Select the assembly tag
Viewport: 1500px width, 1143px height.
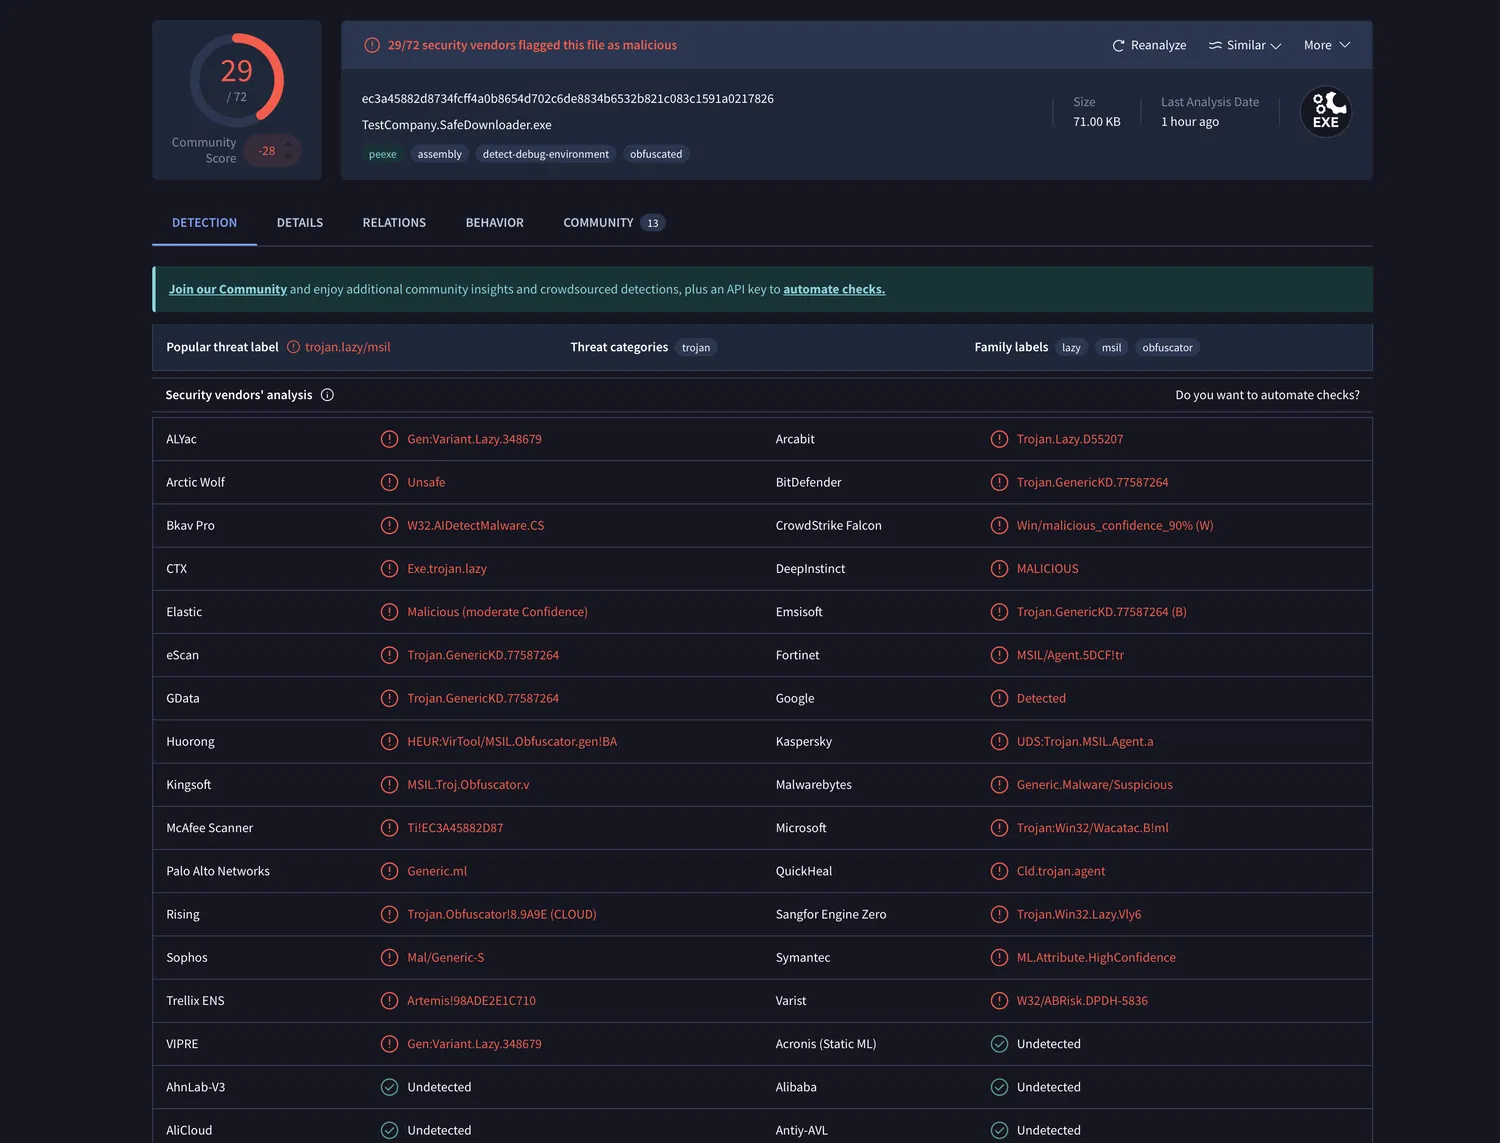click(x=440, y=154)
